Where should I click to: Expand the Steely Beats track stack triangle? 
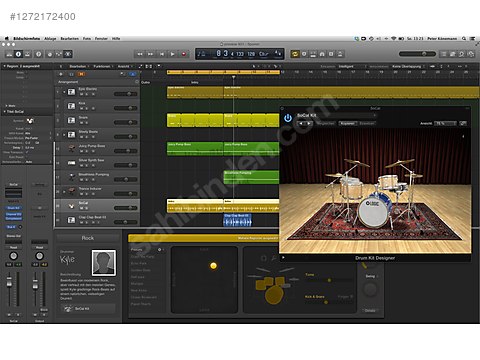(x=64, y=135)
